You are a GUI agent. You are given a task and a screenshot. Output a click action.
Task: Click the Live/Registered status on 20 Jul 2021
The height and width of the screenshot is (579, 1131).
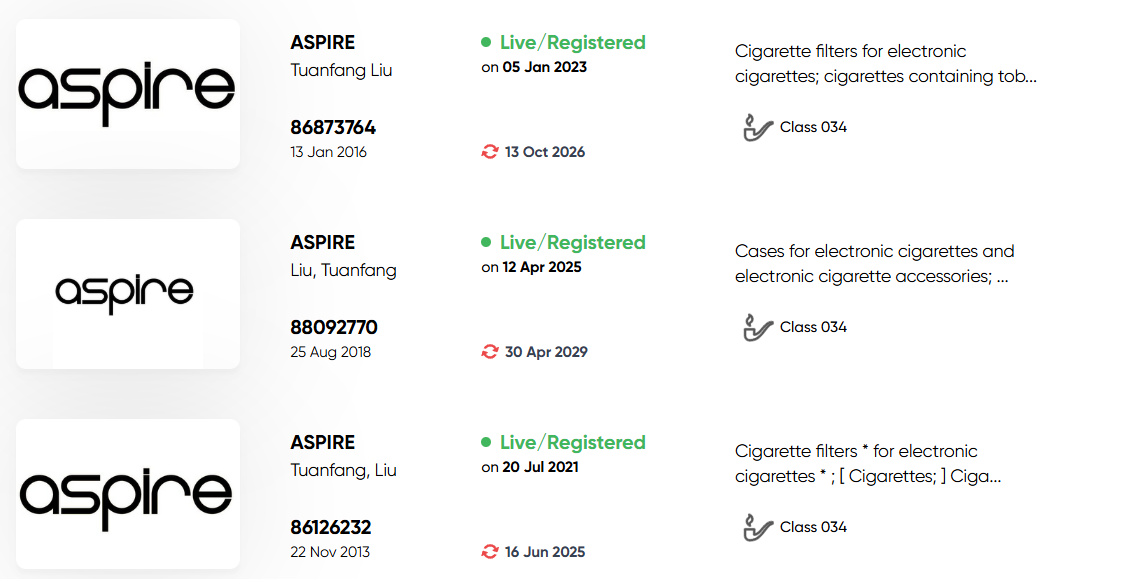[x=573, y=442]
